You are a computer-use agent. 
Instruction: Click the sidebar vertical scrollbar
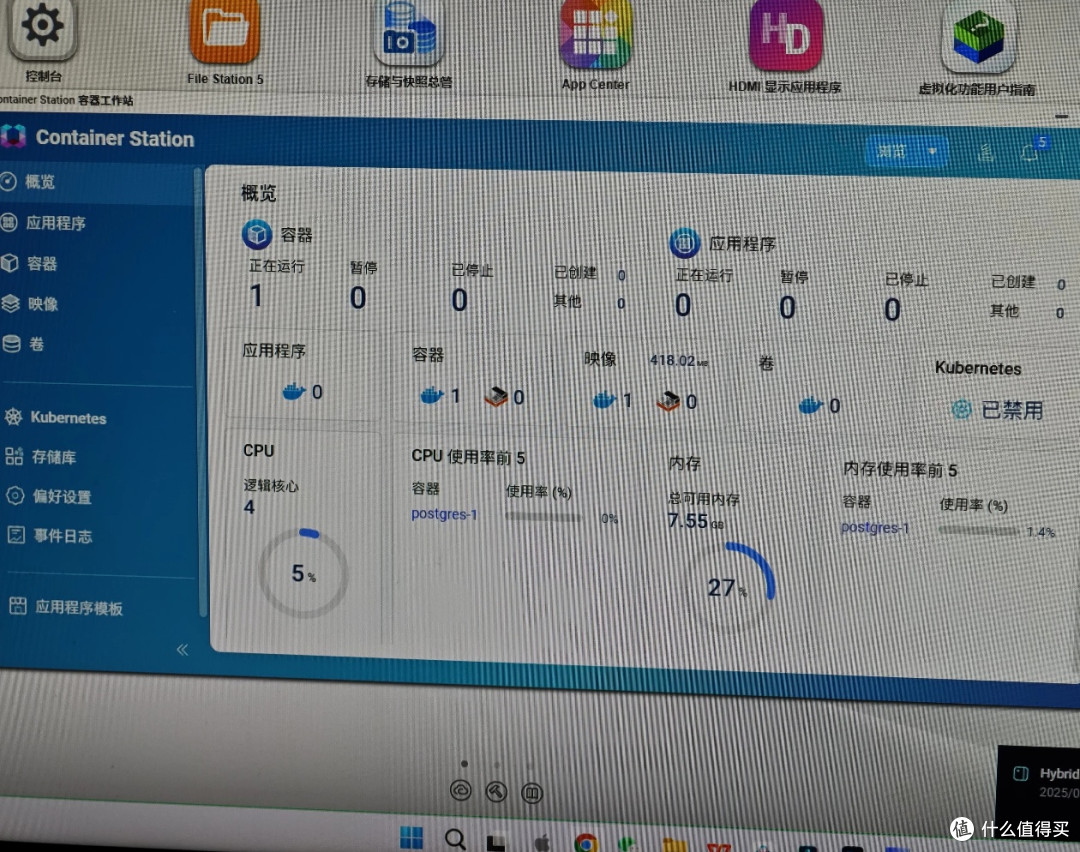coord(202,393)
